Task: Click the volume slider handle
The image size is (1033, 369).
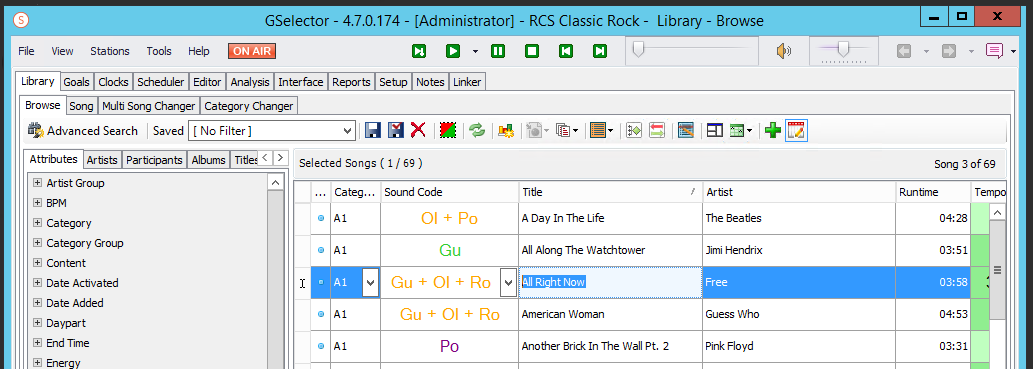Action: (x=843, y=49)
